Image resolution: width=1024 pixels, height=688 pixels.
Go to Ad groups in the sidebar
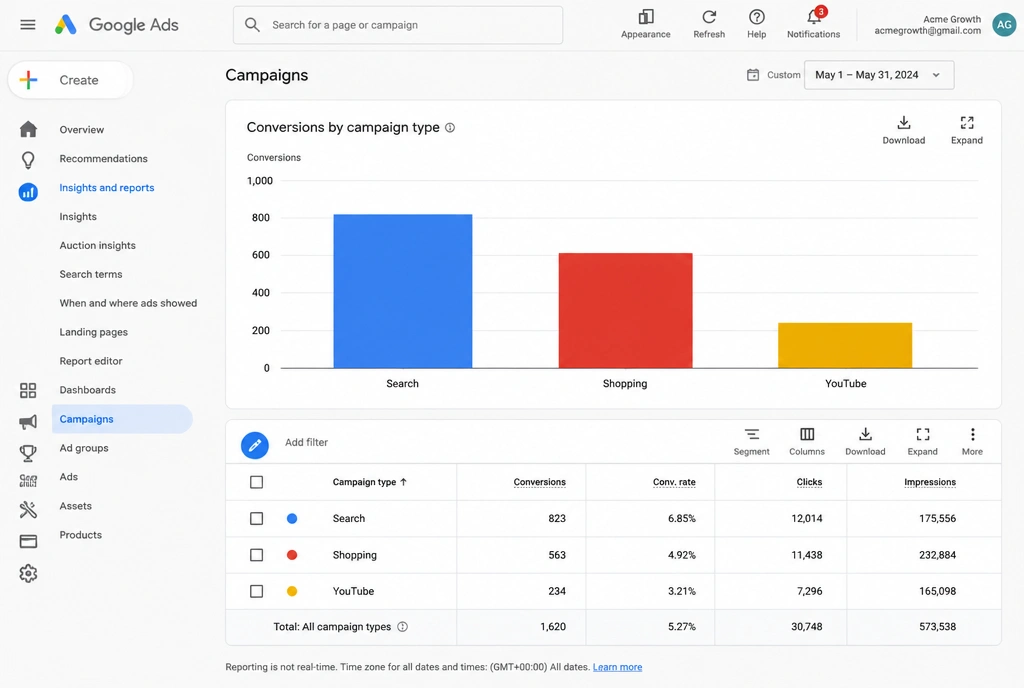click(84, 448)
